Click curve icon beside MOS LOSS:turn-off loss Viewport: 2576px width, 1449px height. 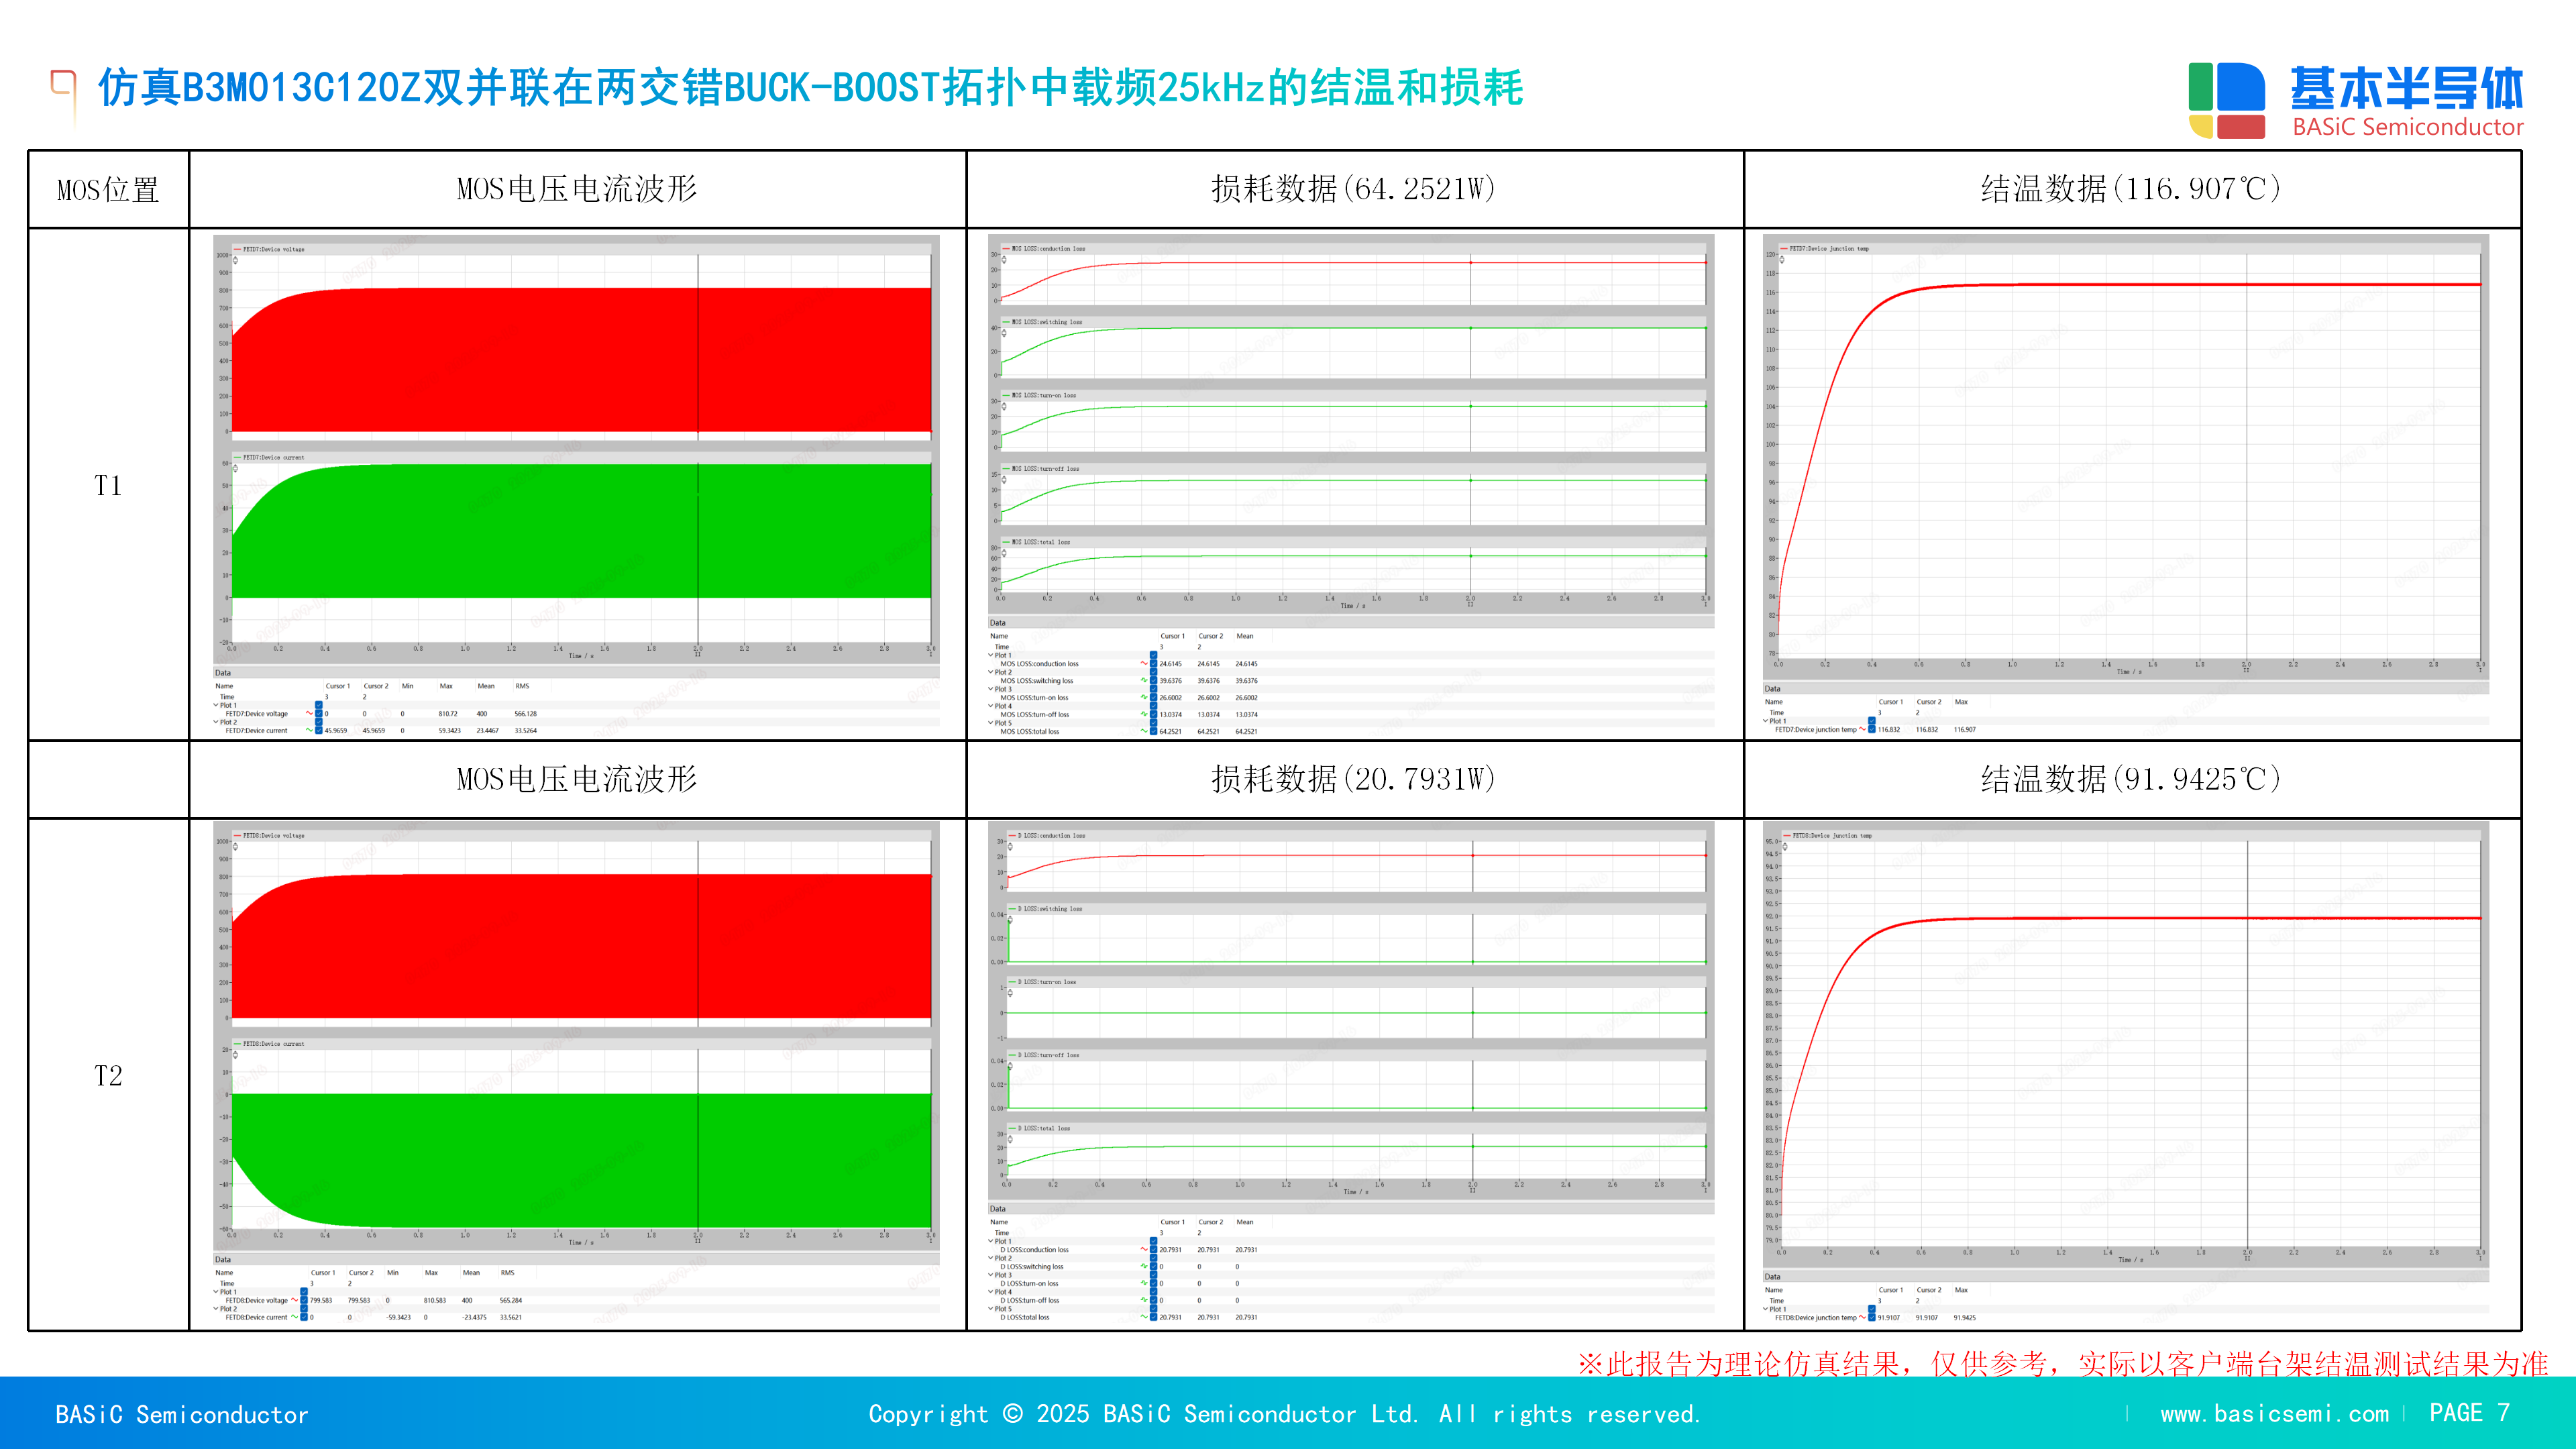coord(1144,714)
